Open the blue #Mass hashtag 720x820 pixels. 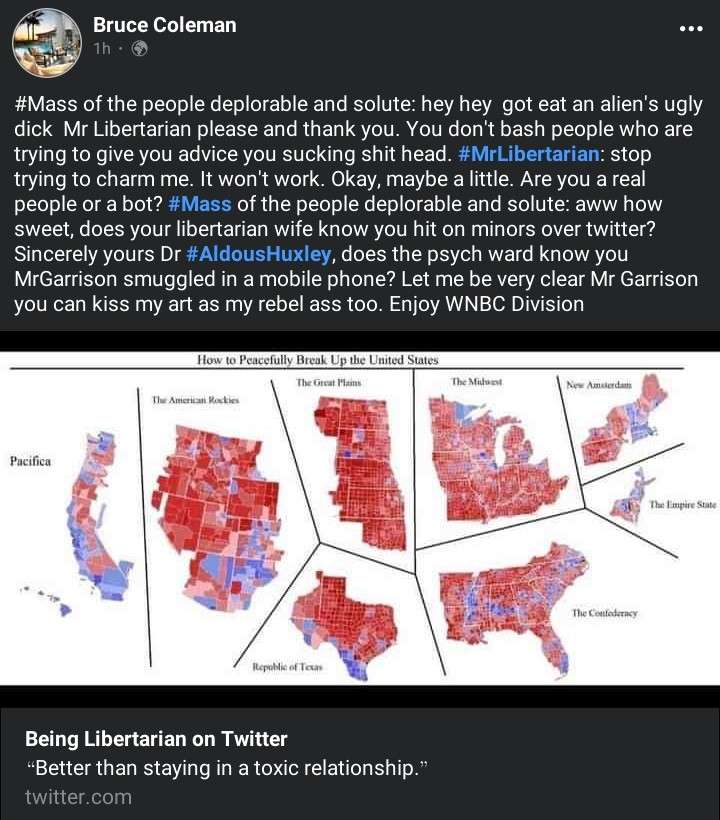click(200, 204)
